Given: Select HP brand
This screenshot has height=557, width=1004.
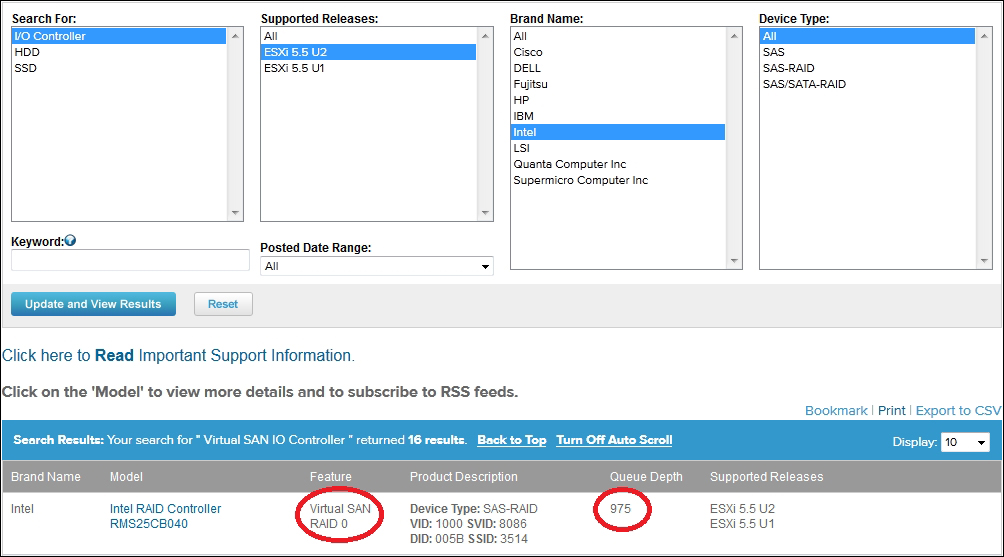Looking at the screenshot, I should click(x=618, y=100).
